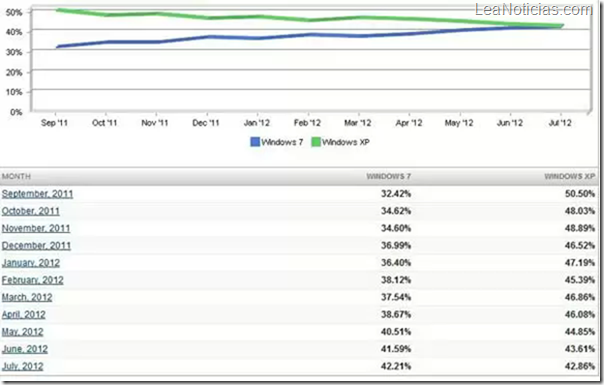
Task: Click the Mar '12 axis label
Action: 358,123
